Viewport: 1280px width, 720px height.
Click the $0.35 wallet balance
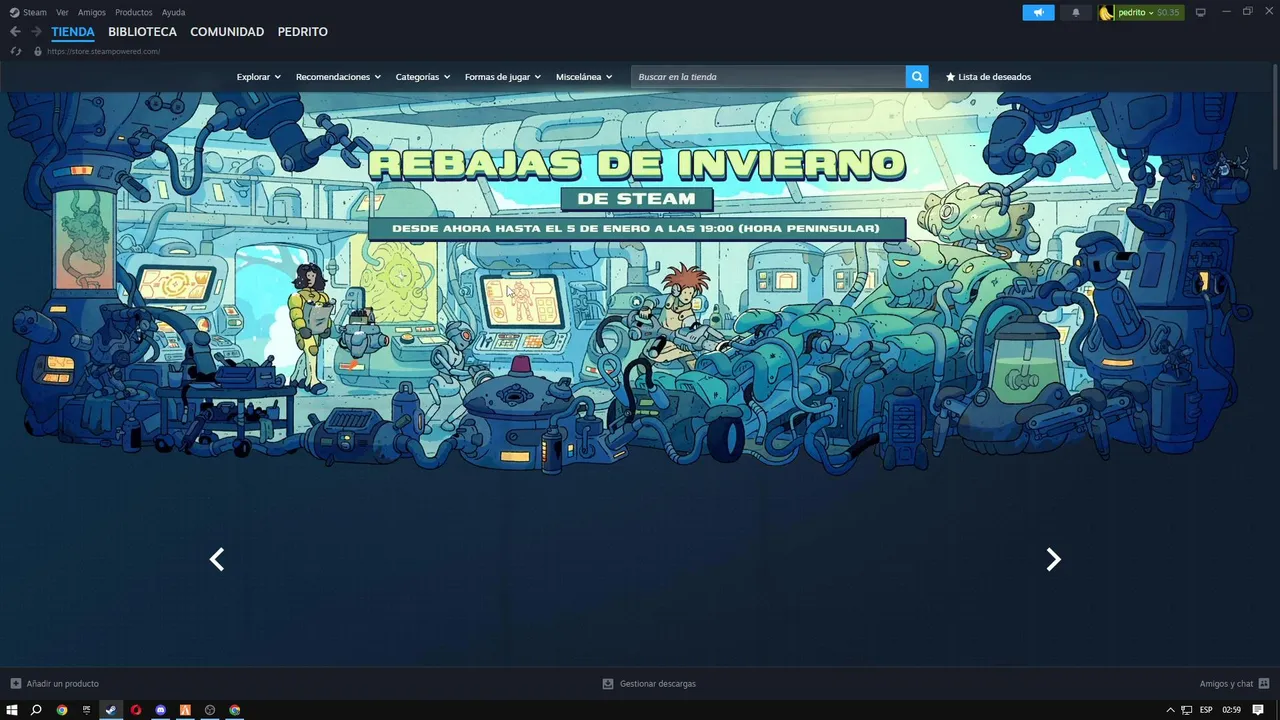pyautogui.click(x=1168, y=12)
